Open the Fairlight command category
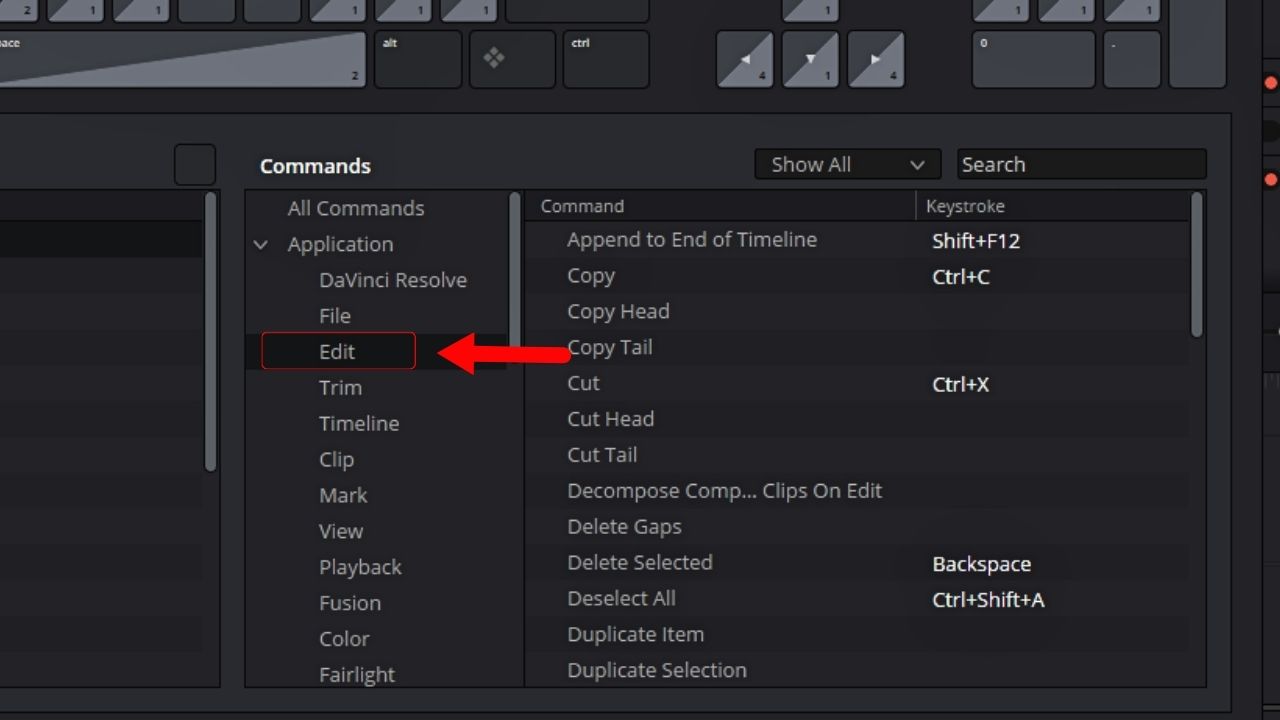1280x720 pixels. point(357,675)
